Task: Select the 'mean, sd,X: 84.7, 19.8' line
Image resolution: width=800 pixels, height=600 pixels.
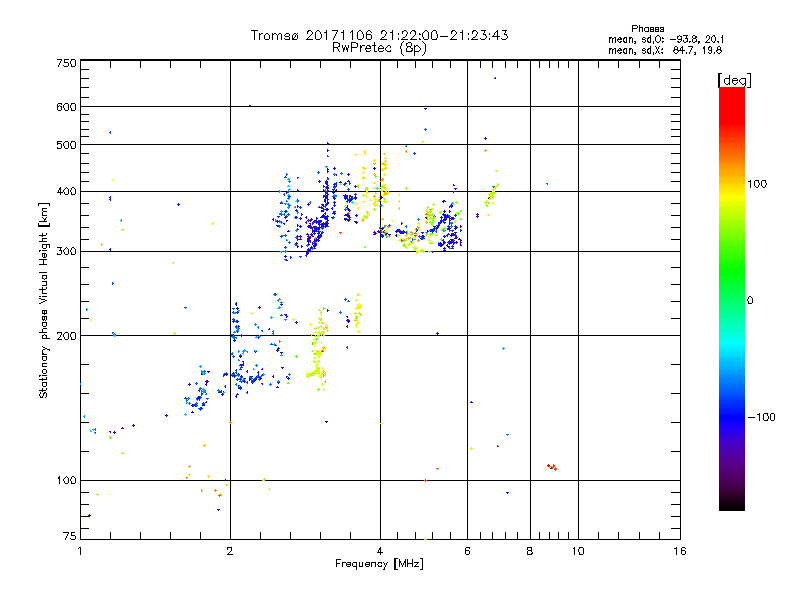Action: click(665, 50)
